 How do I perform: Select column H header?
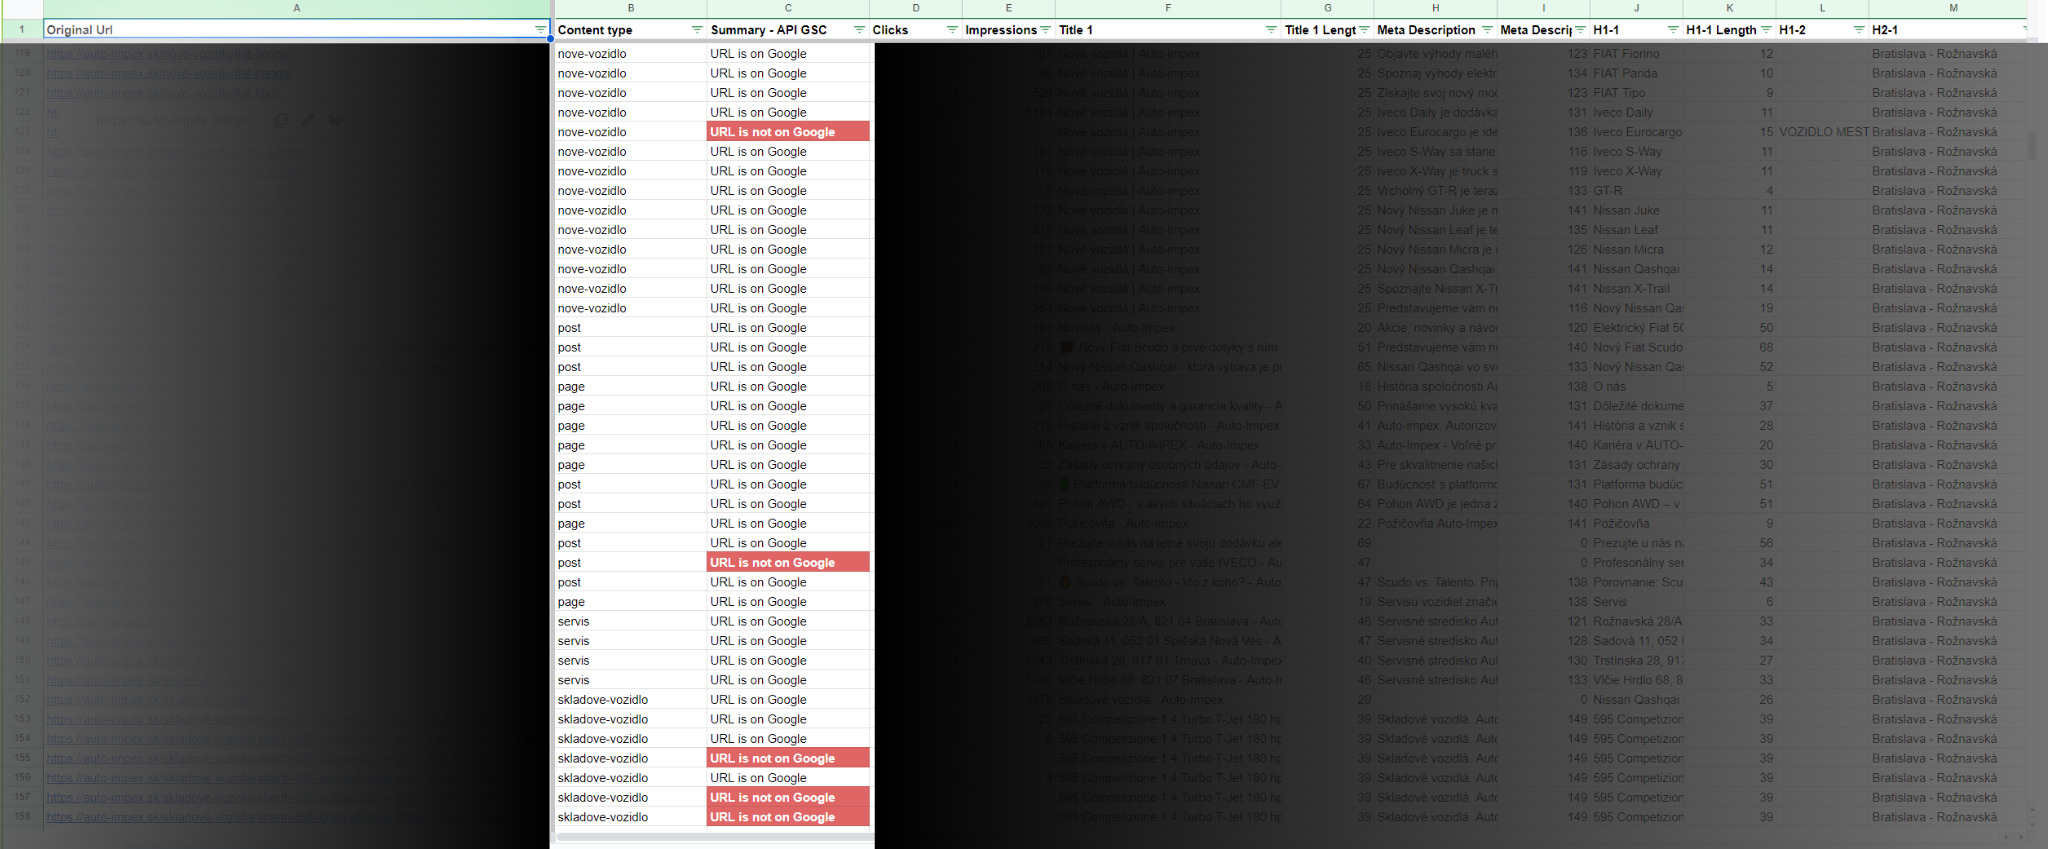(x=1435, y=8)
